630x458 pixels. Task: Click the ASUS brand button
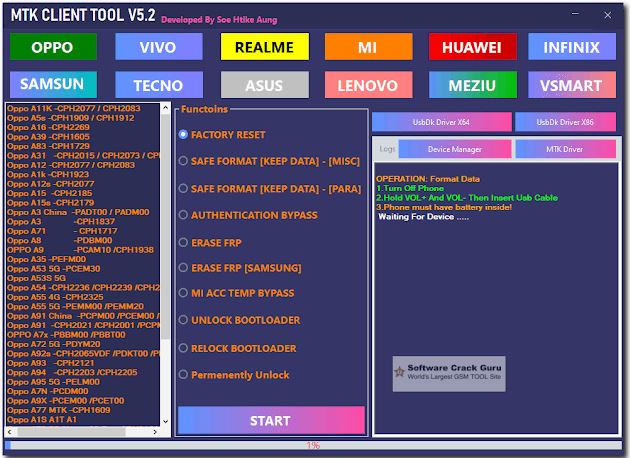(x=265, y=84)
